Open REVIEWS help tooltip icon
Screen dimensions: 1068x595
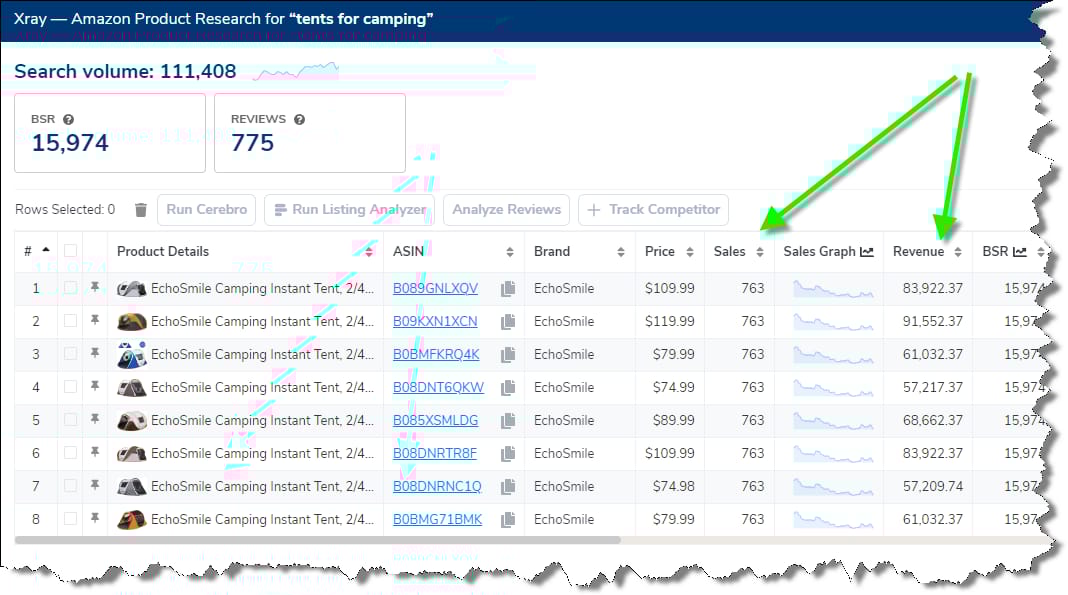click(299, 119)
